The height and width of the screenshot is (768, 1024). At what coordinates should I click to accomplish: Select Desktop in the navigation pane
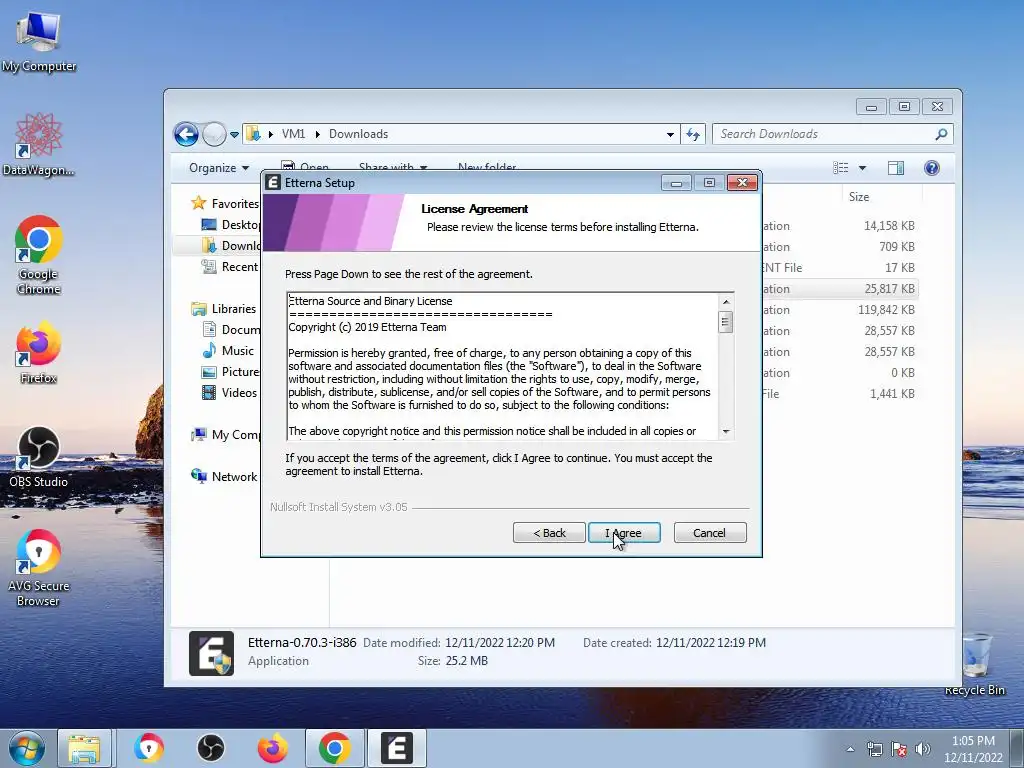tap(231, 225)
